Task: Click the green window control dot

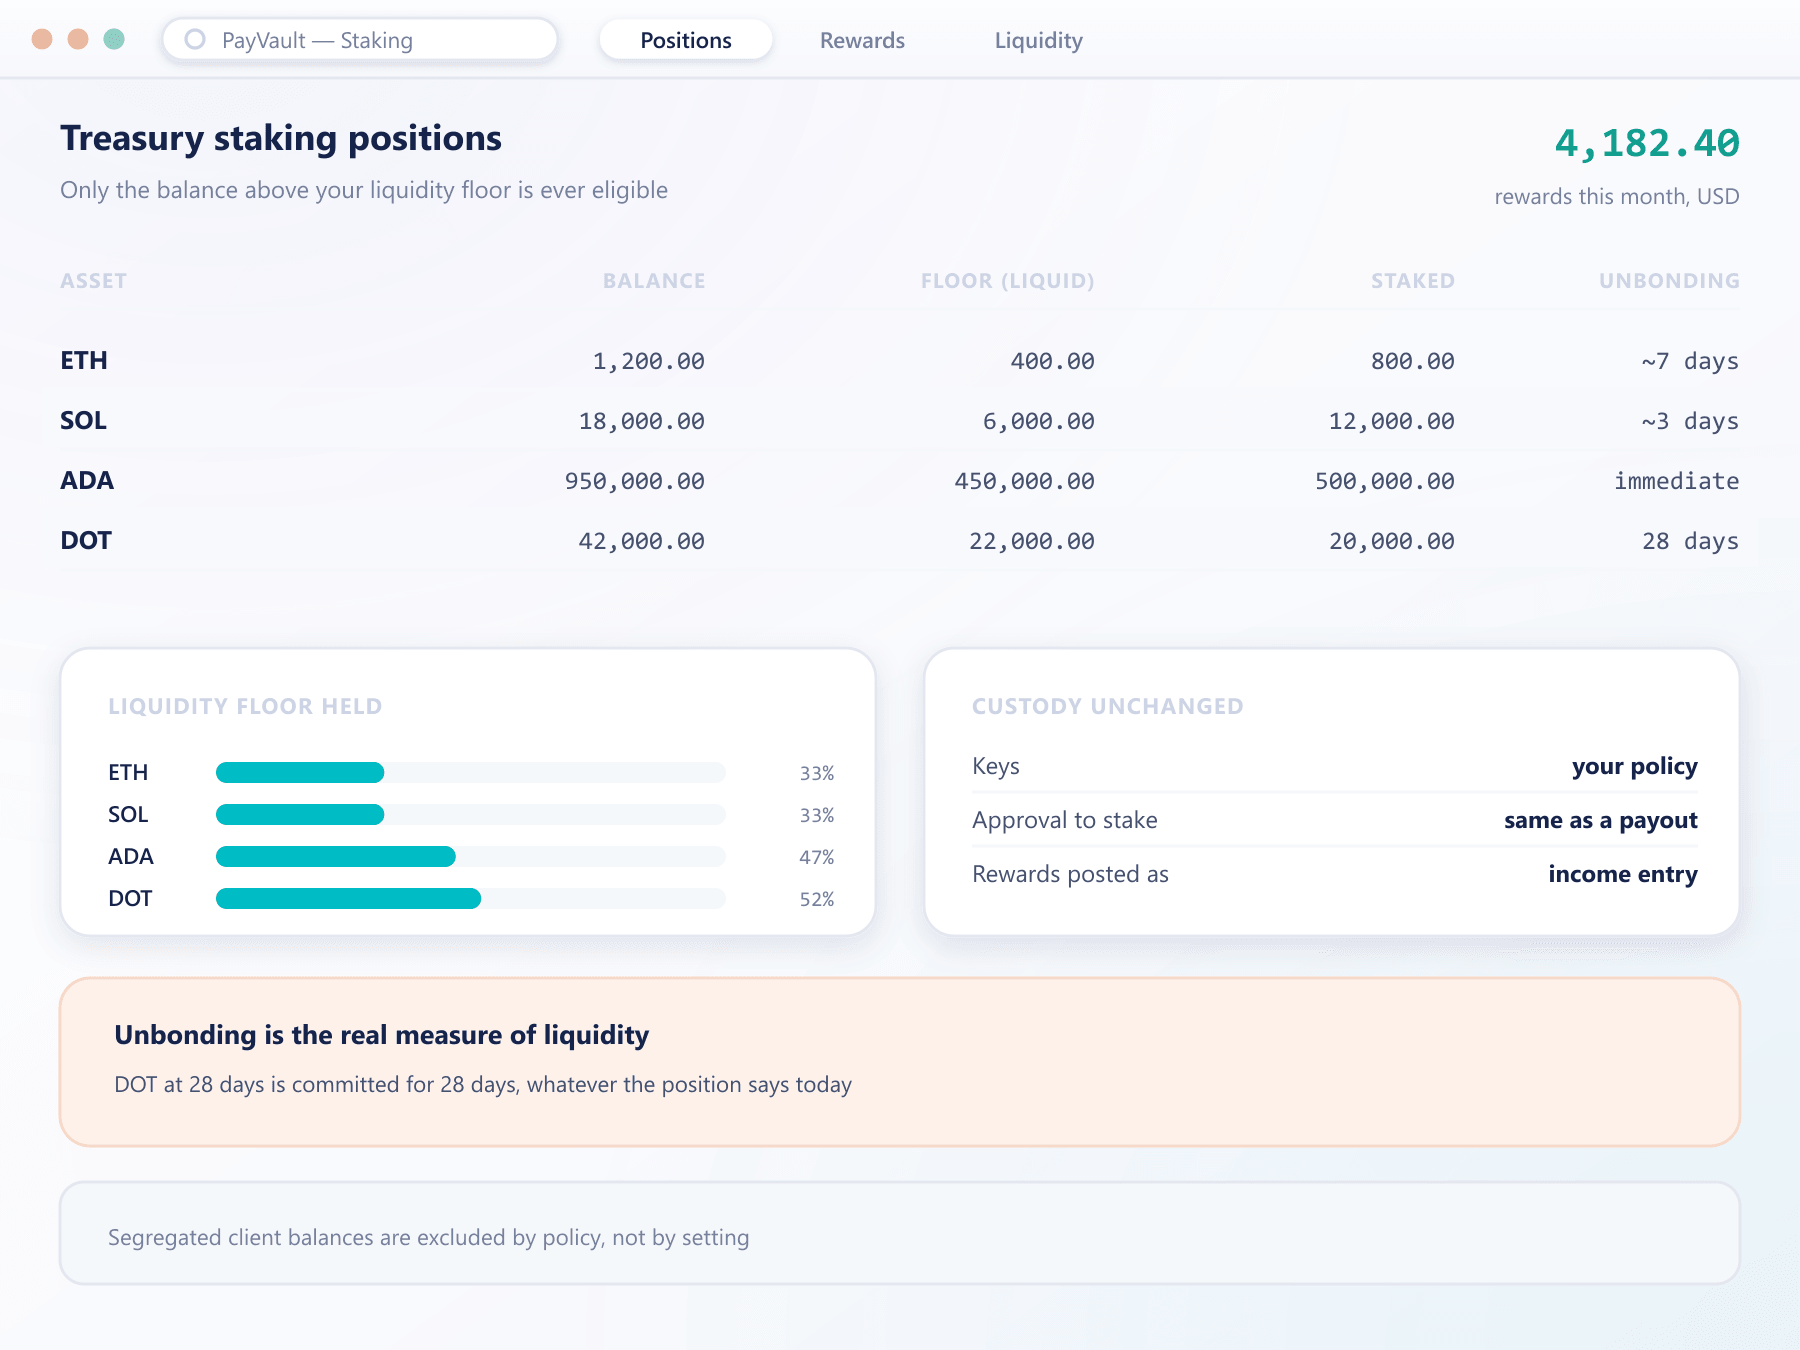Action: (114, 39)
